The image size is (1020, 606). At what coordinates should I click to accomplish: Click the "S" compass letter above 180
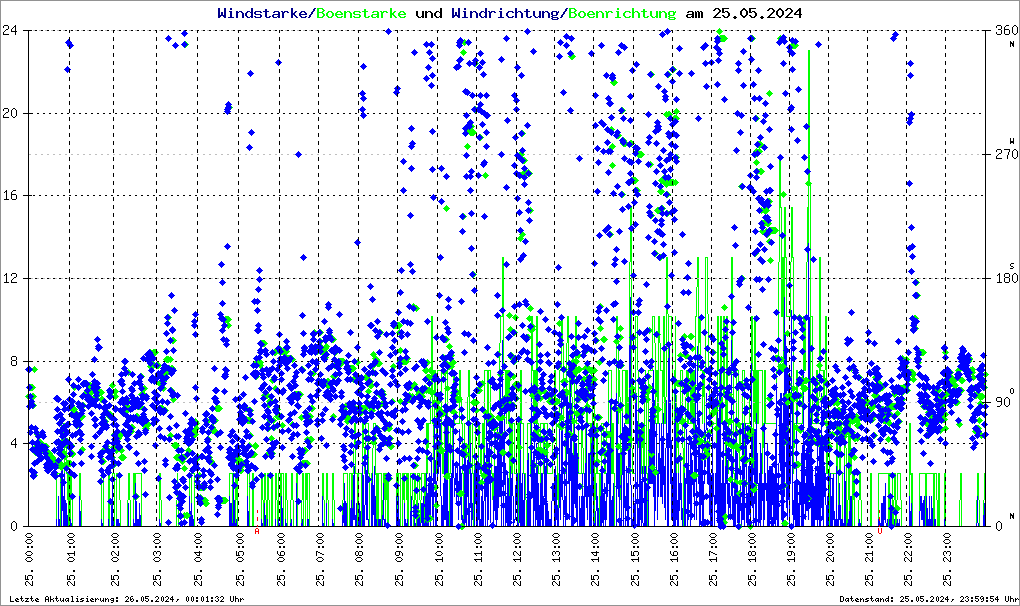point(1012,266)
